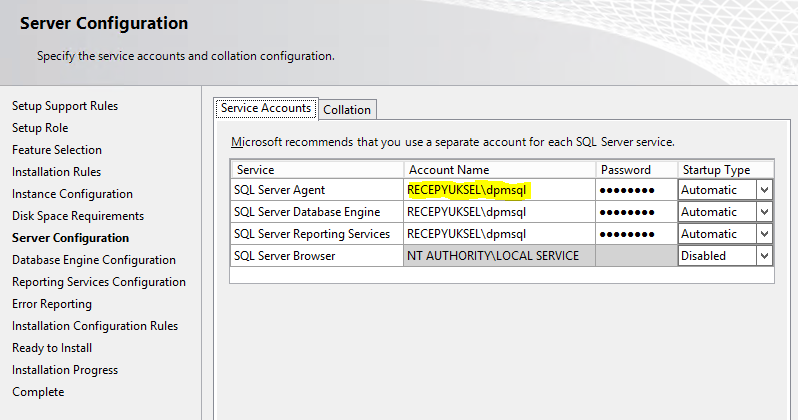Click Disk Space Requirements step

[78, 216]
